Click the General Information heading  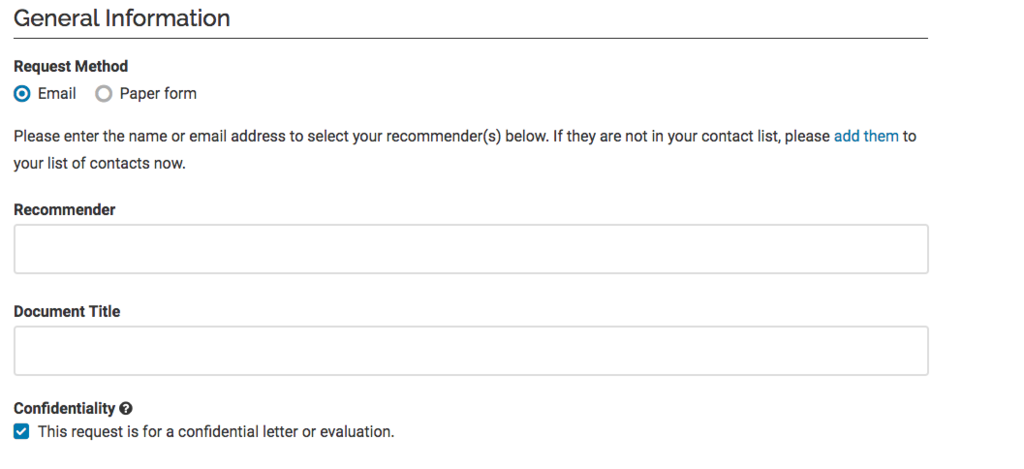[x=122, y=18]
